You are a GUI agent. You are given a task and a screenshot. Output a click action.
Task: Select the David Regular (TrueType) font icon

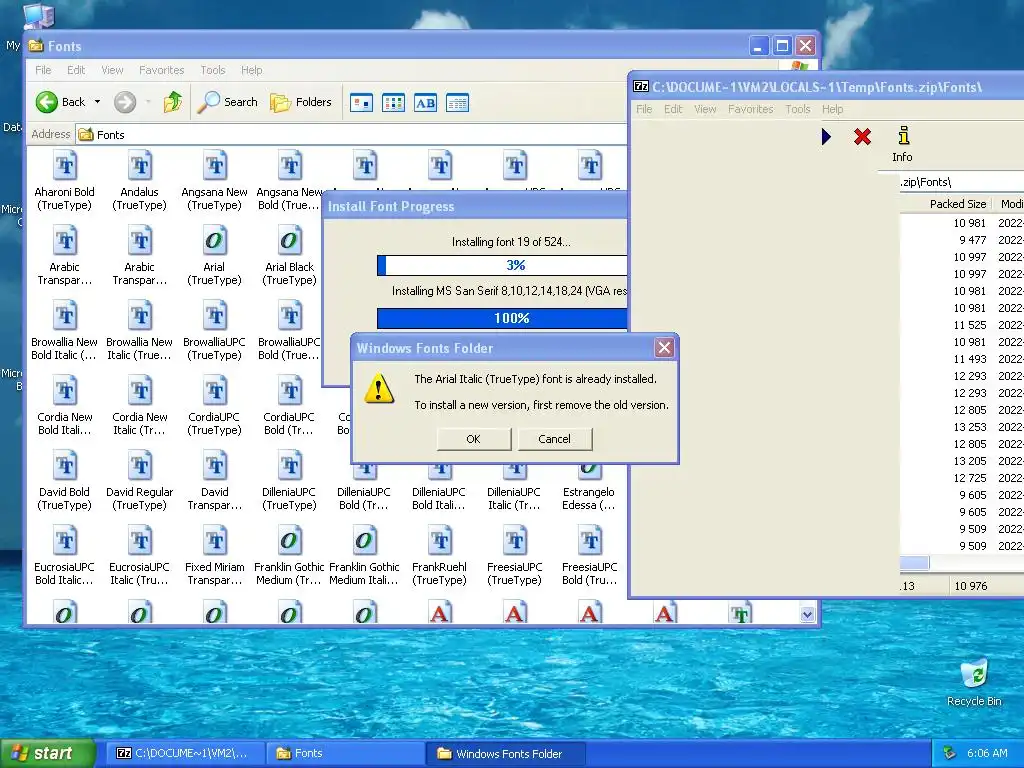click(140, 480)
